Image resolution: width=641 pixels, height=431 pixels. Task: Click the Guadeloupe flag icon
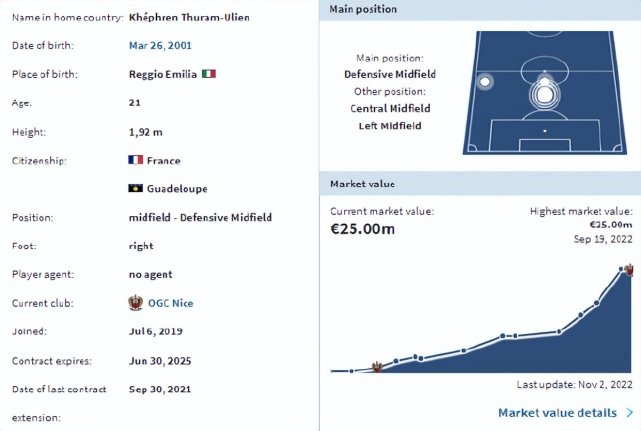pos(135,188)
